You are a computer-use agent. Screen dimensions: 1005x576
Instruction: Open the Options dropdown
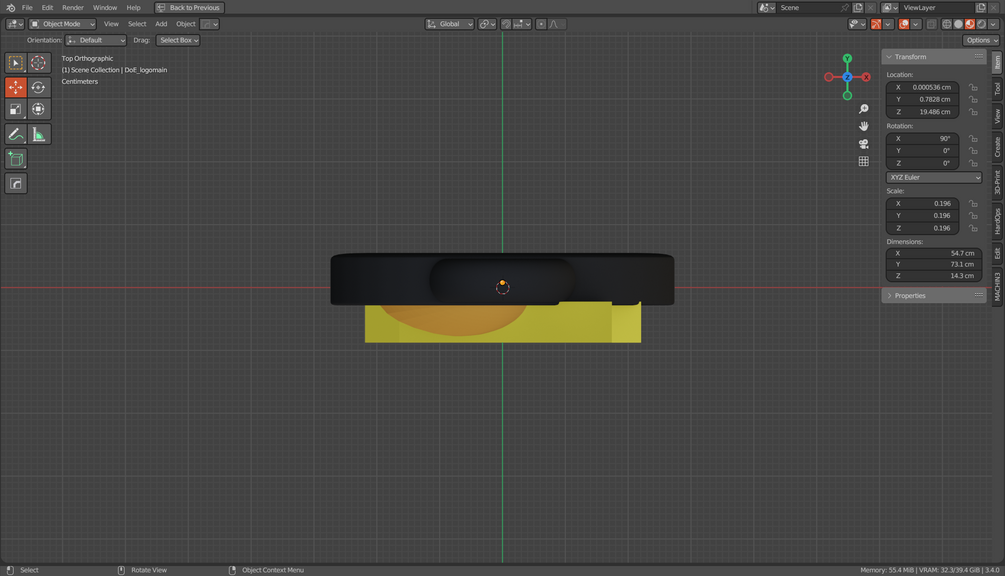[x=981, y=40]
